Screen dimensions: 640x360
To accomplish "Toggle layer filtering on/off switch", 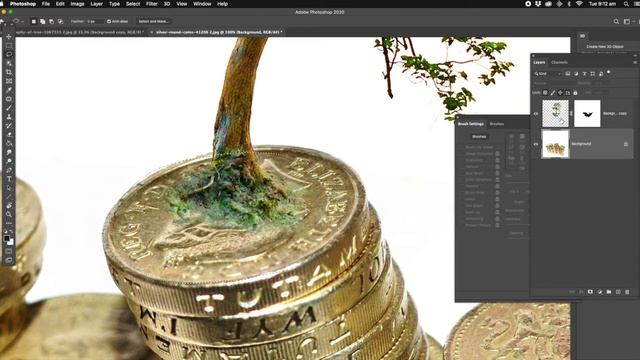I will [609, 73].
